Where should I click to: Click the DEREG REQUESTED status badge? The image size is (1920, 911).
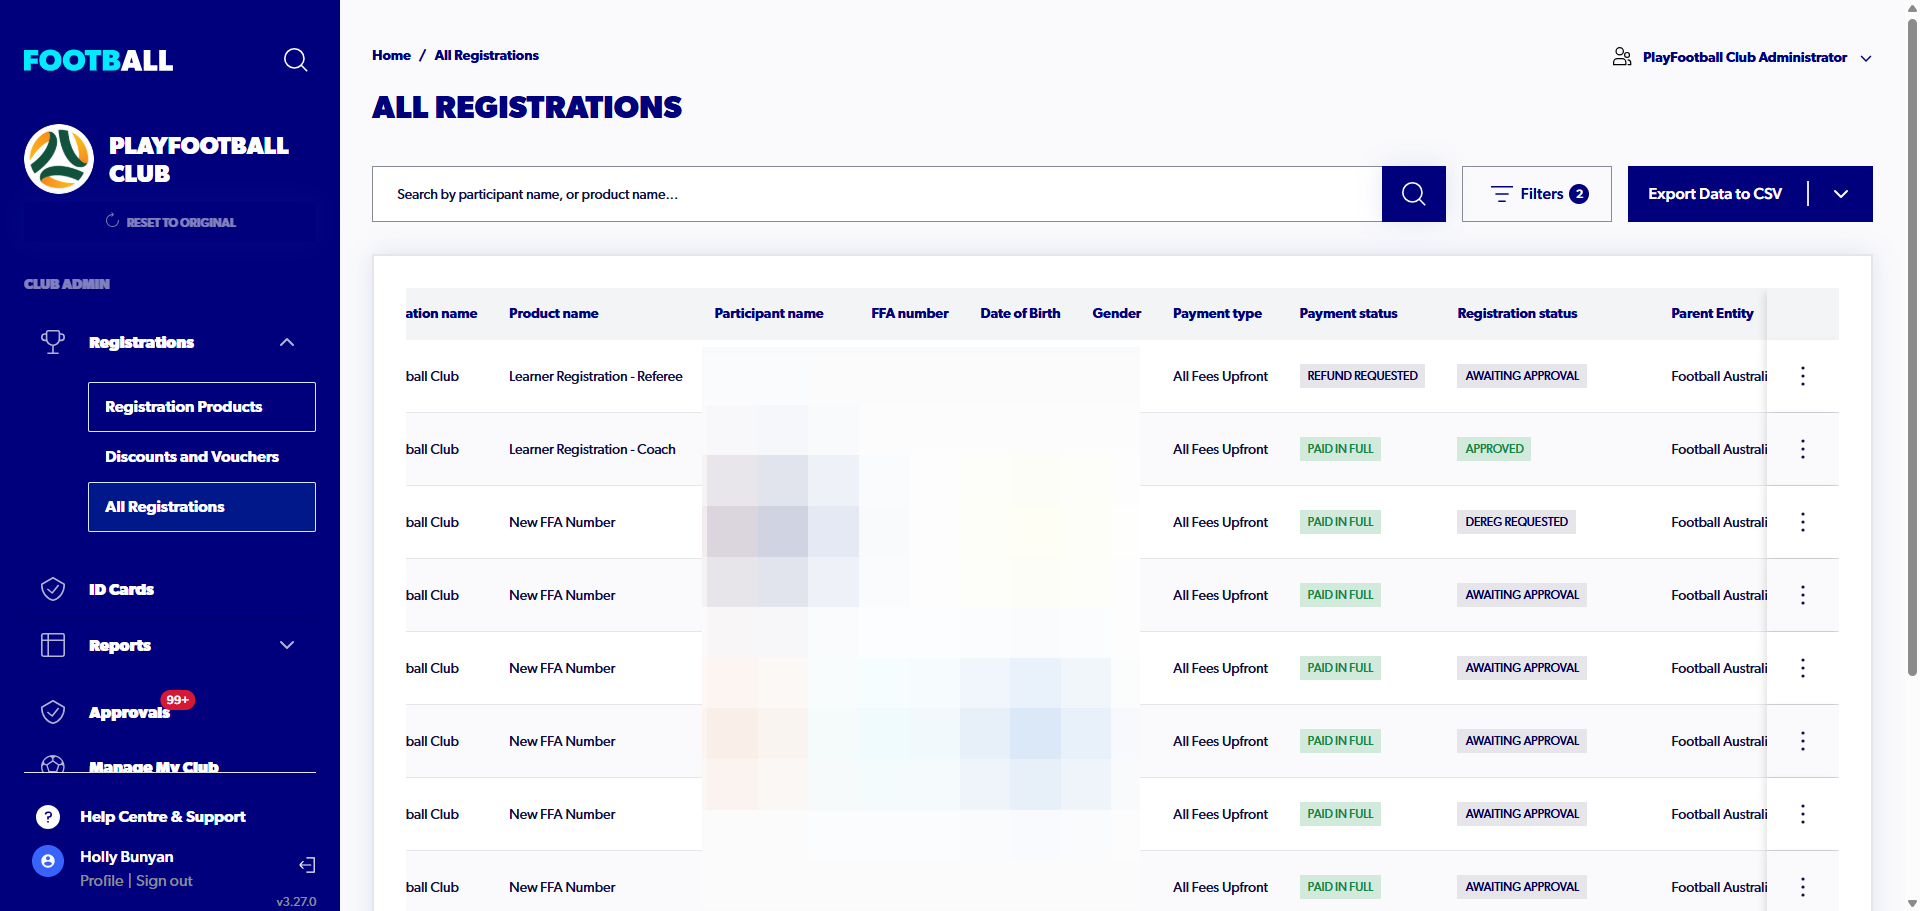coord(1516,522)
